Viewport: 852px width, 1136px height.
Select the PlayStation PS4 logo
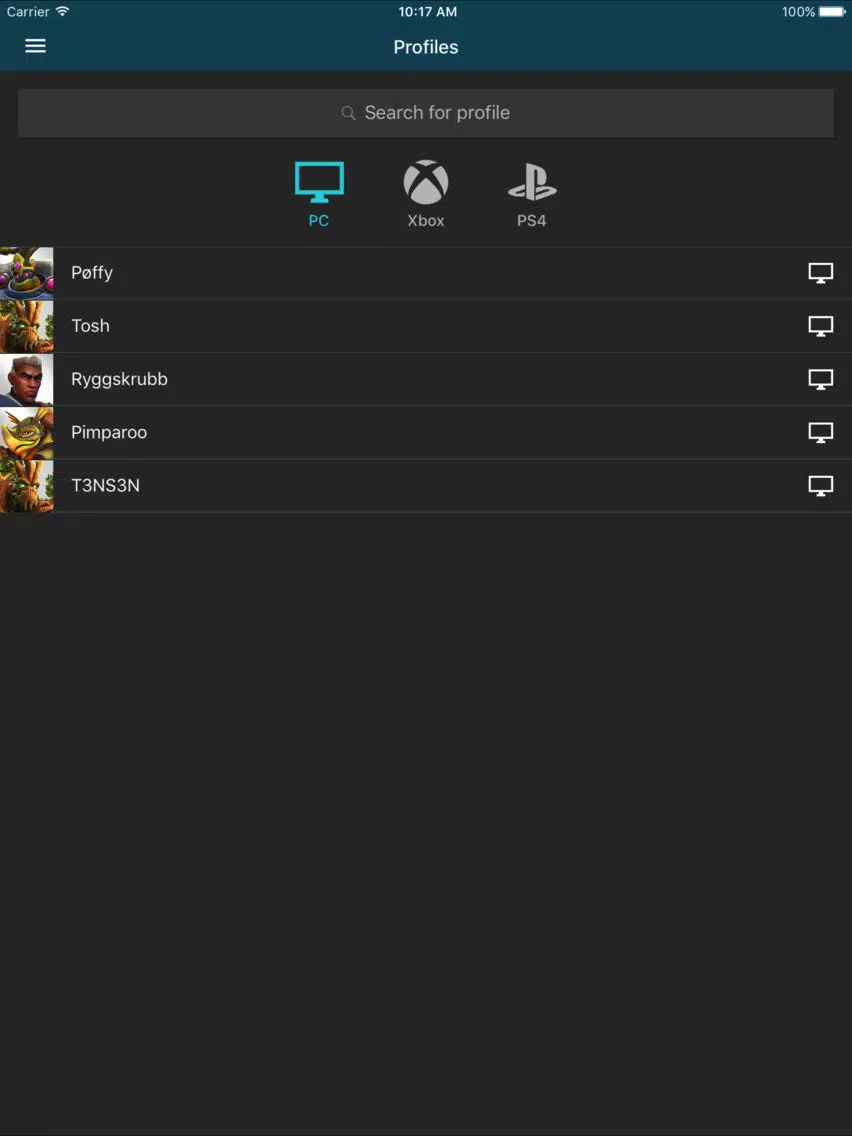(532, 183)
